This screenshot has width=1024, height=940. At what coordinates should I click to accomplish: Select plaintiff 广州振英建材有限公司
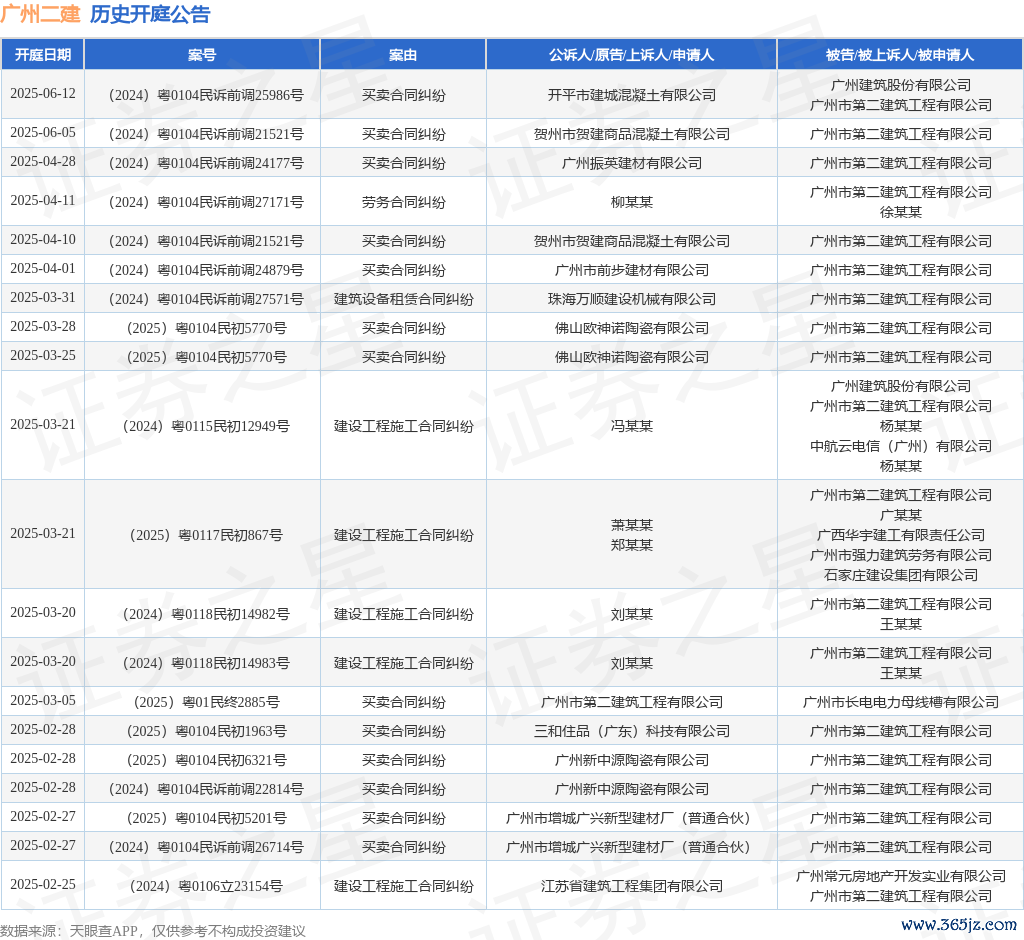coord(632,163)
